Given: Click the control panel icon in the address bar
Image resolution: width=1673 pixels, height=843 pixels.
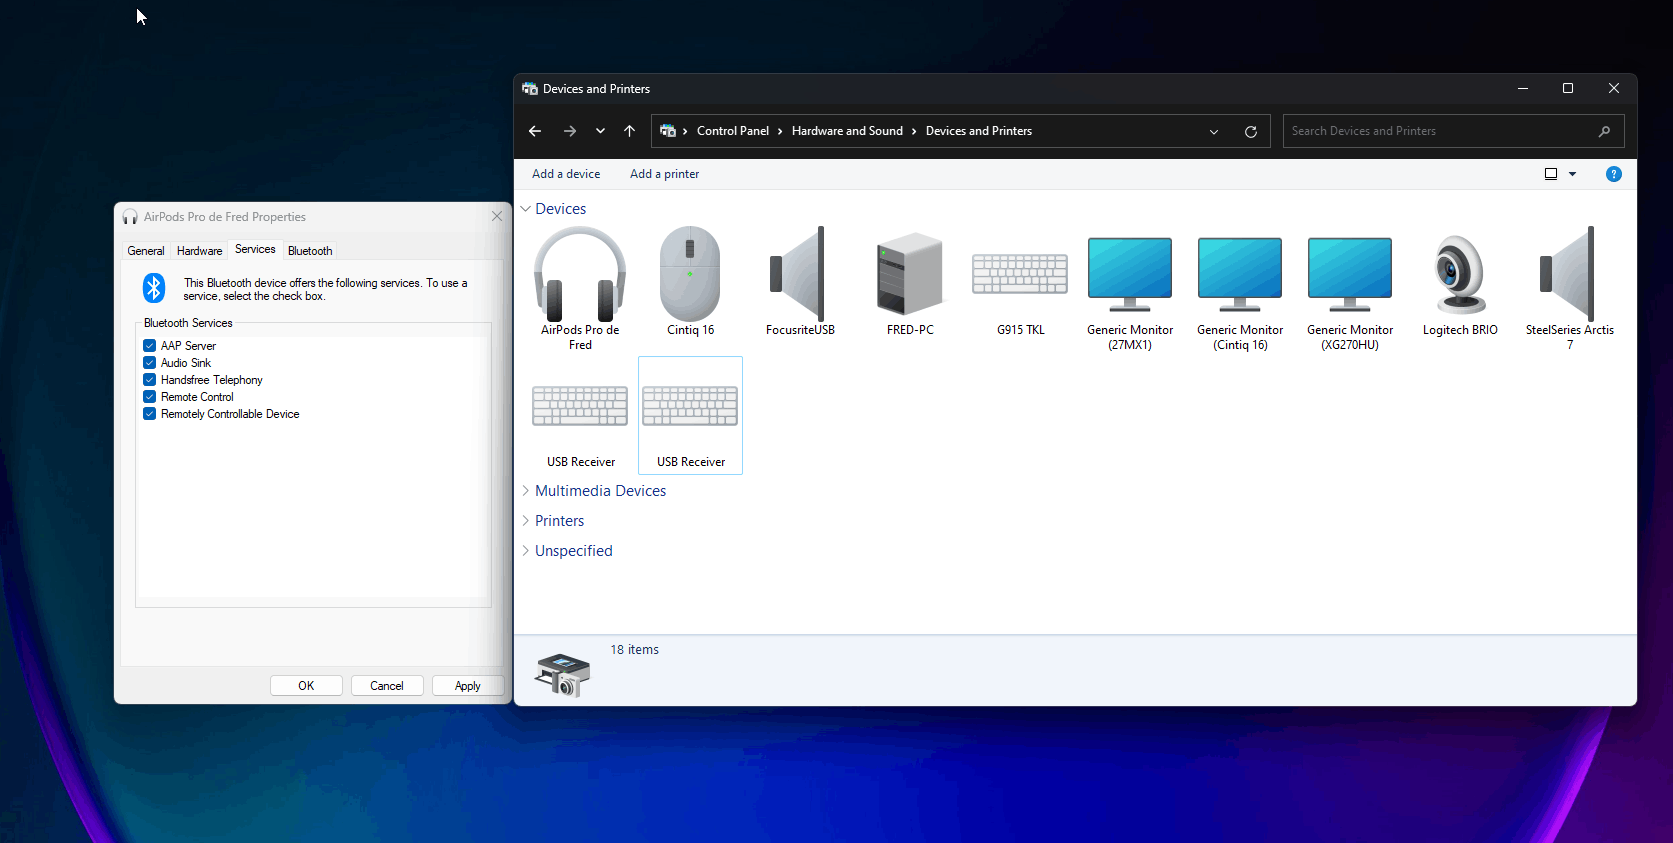Looking at the screenshot, I should 668,131.
